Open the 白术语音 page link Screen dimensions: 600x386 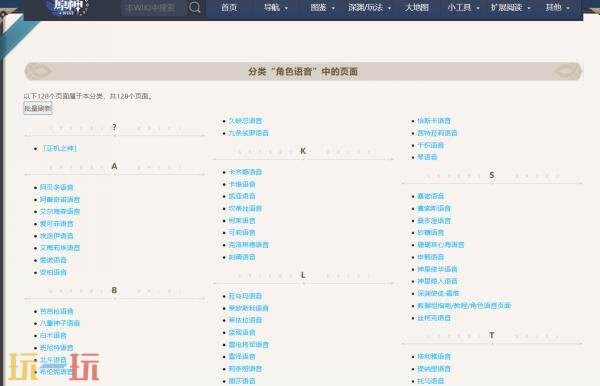pyautogui.click(x=53, y=335)
